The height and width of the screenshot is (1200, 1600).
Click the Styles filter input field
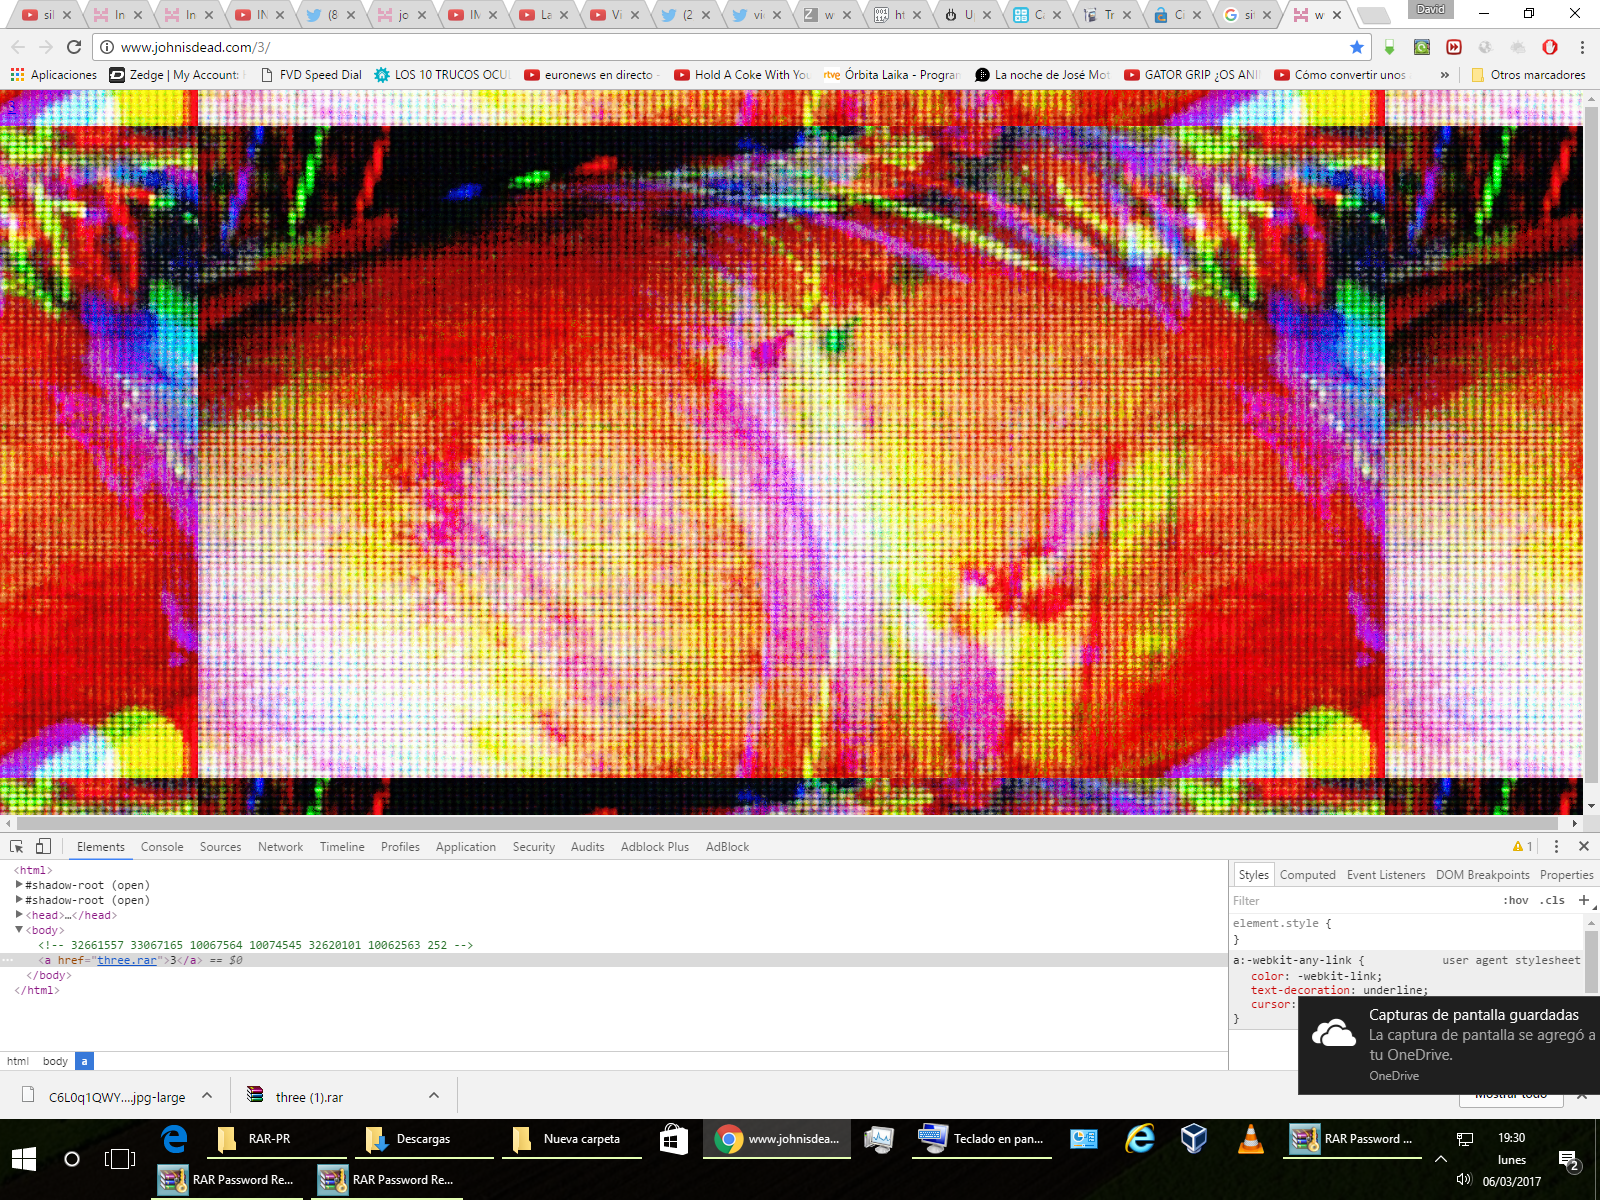[1360, 900]
